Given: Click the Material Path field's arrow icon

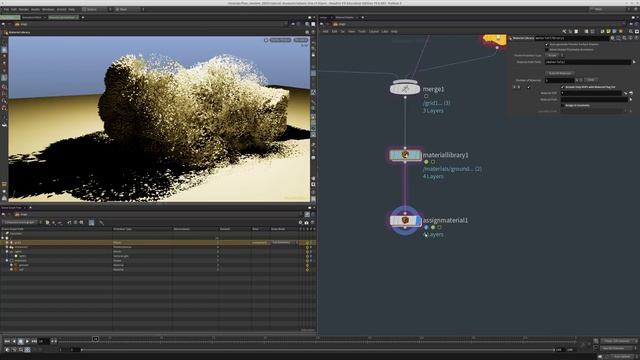Looking at the screenshot, I should coord(631,99).
